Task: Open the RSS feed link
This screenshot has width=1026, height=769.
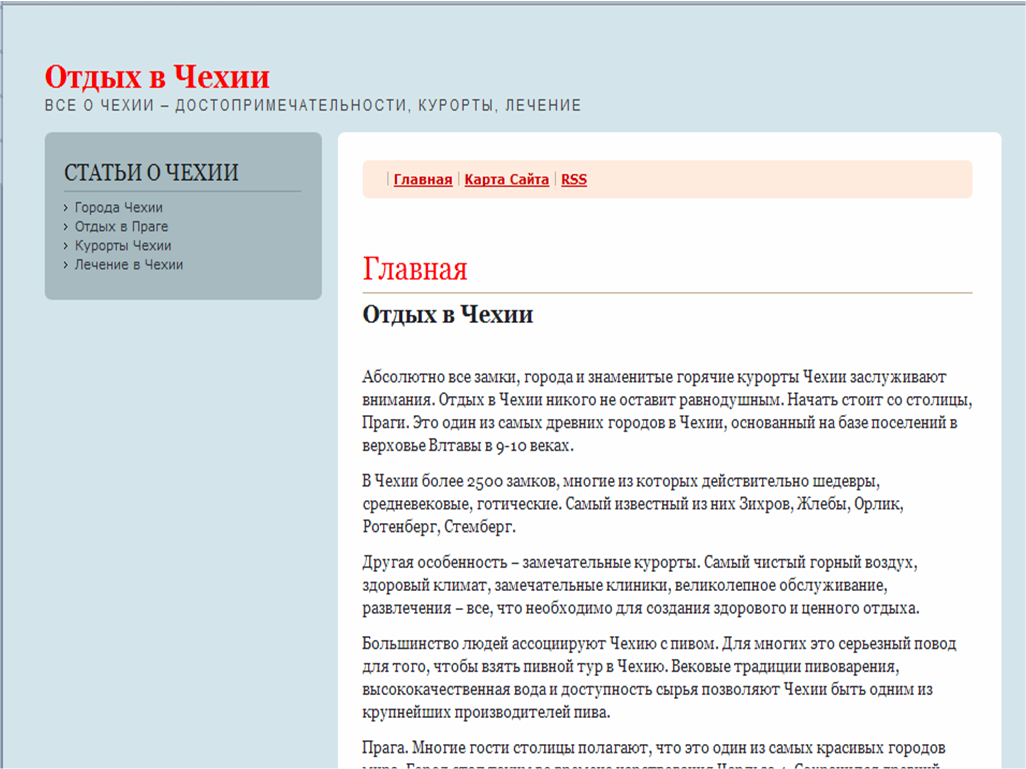Action: coord(573,180)
